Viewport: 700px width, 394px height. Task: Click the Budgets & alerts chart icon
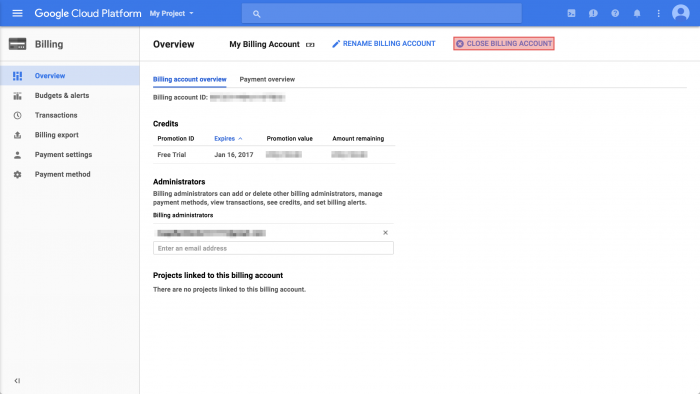click(x=17, y=95)
